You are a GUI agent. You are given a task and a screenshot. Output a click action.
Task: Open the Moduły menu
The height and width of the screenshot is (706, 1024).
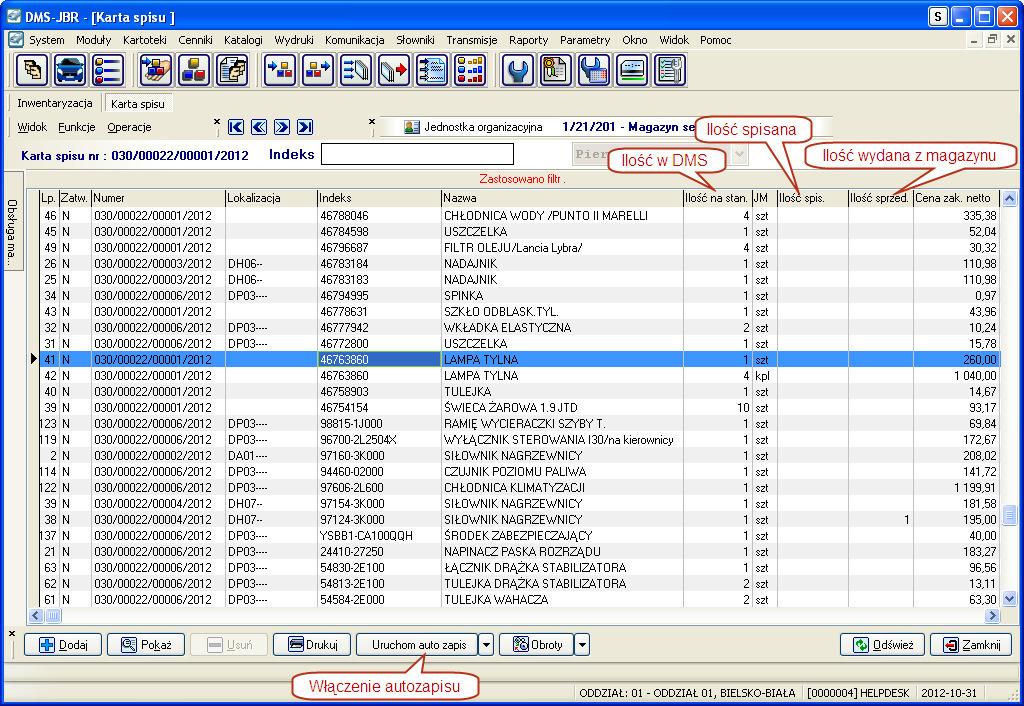click(93, 40)
